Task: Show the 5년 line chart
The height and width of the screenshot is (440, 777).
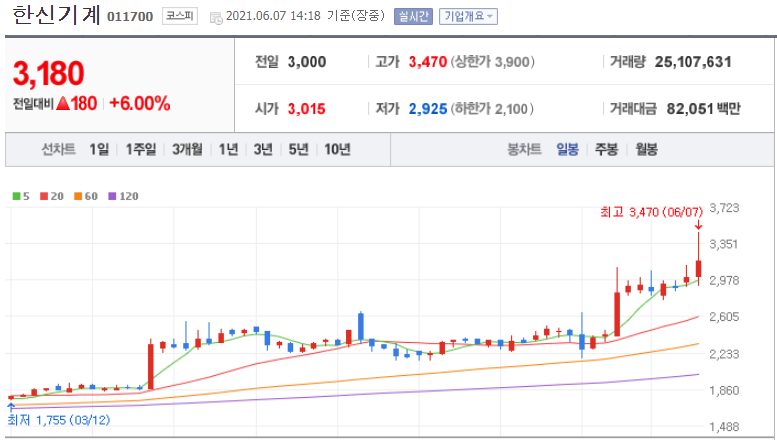Action: [298, 149]
